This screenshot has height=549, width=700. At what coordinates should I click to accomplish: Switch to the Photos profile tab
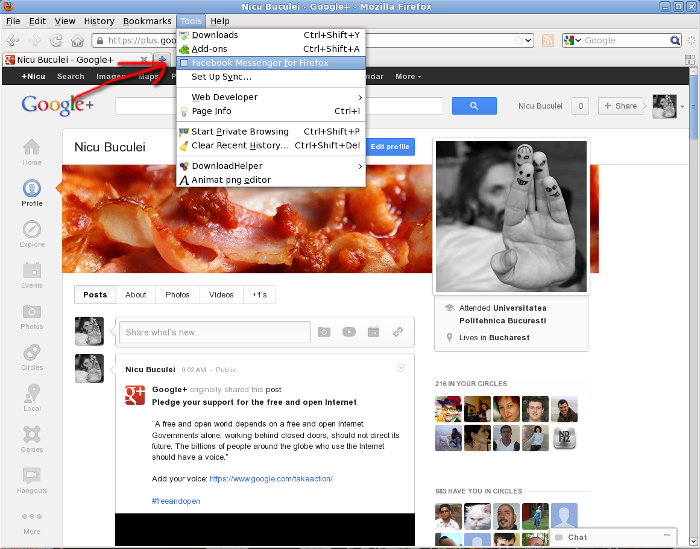[x=177, y=295]
